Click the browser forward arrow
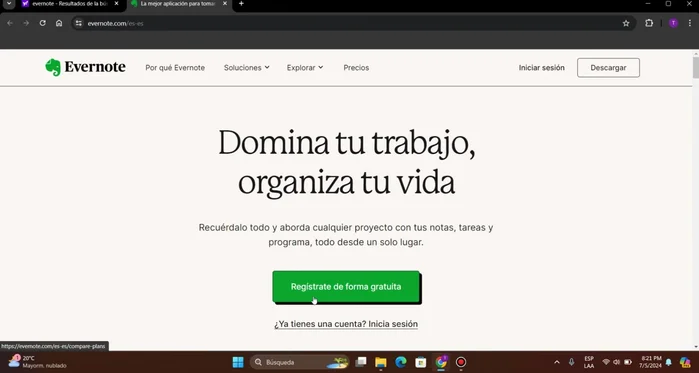 coord(26,23)
